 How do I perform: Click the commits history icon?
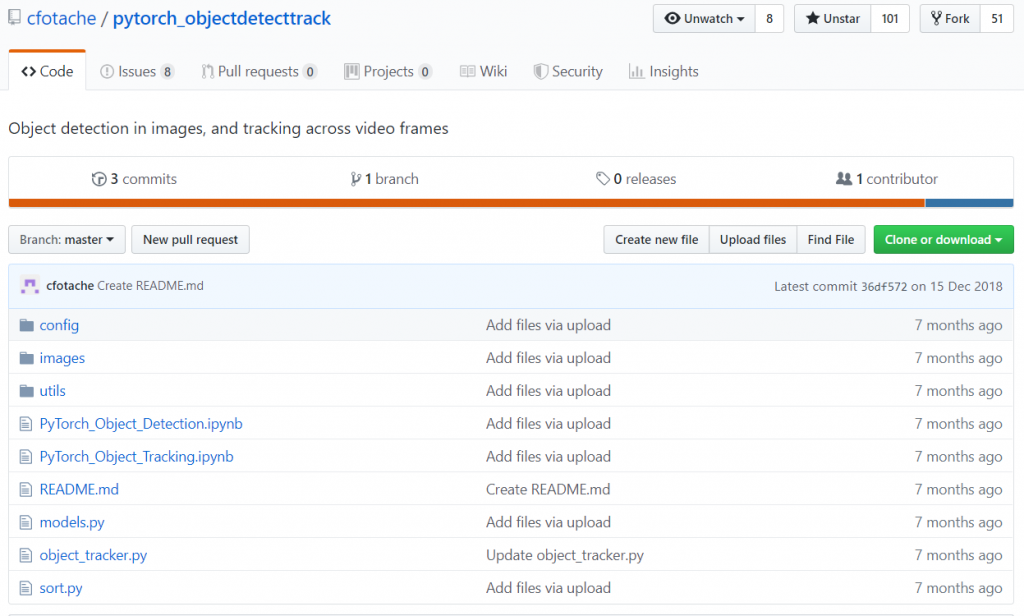(99, 179)
